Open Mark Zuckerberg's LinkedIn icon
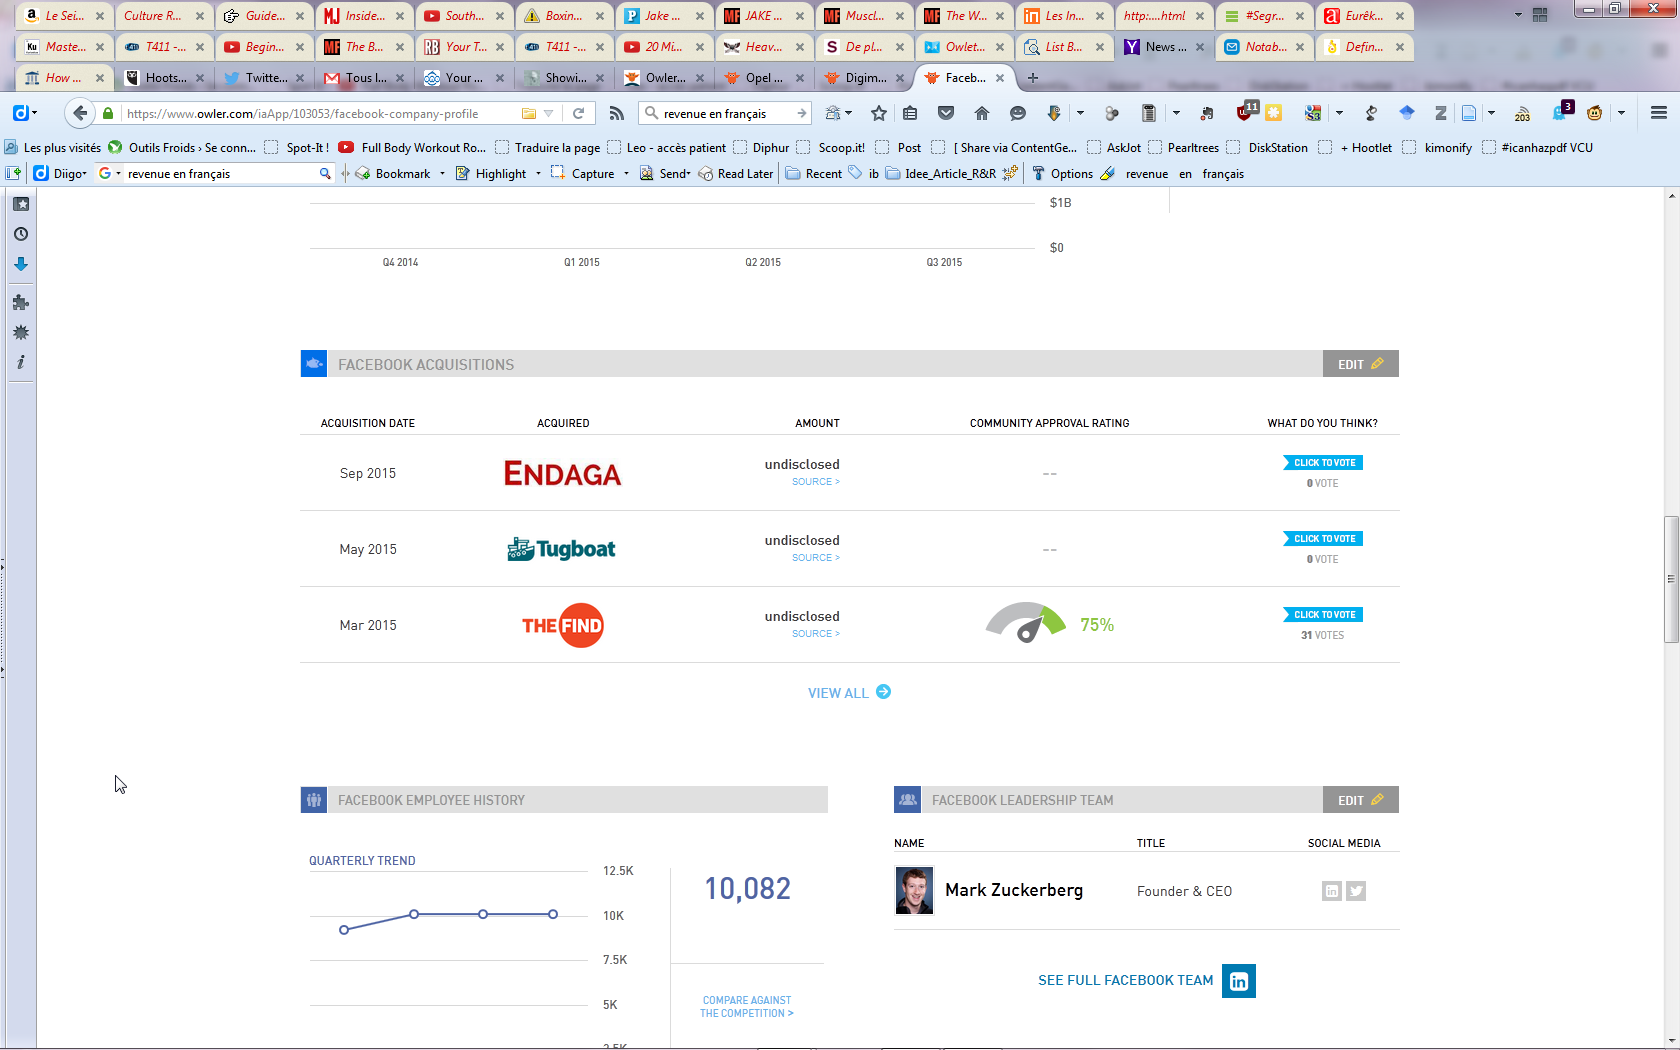1680x1050 pixels. pos(1332,891)
